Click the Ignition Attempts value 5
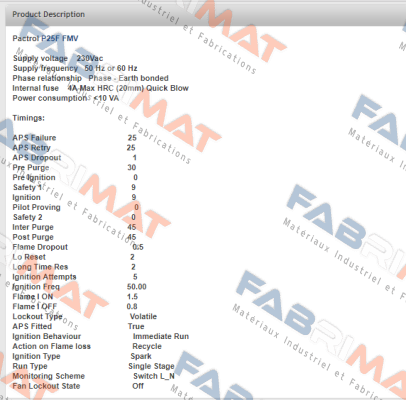Image resolution: width=406 pixels, height=400 pixels. [x=135, y=277]
